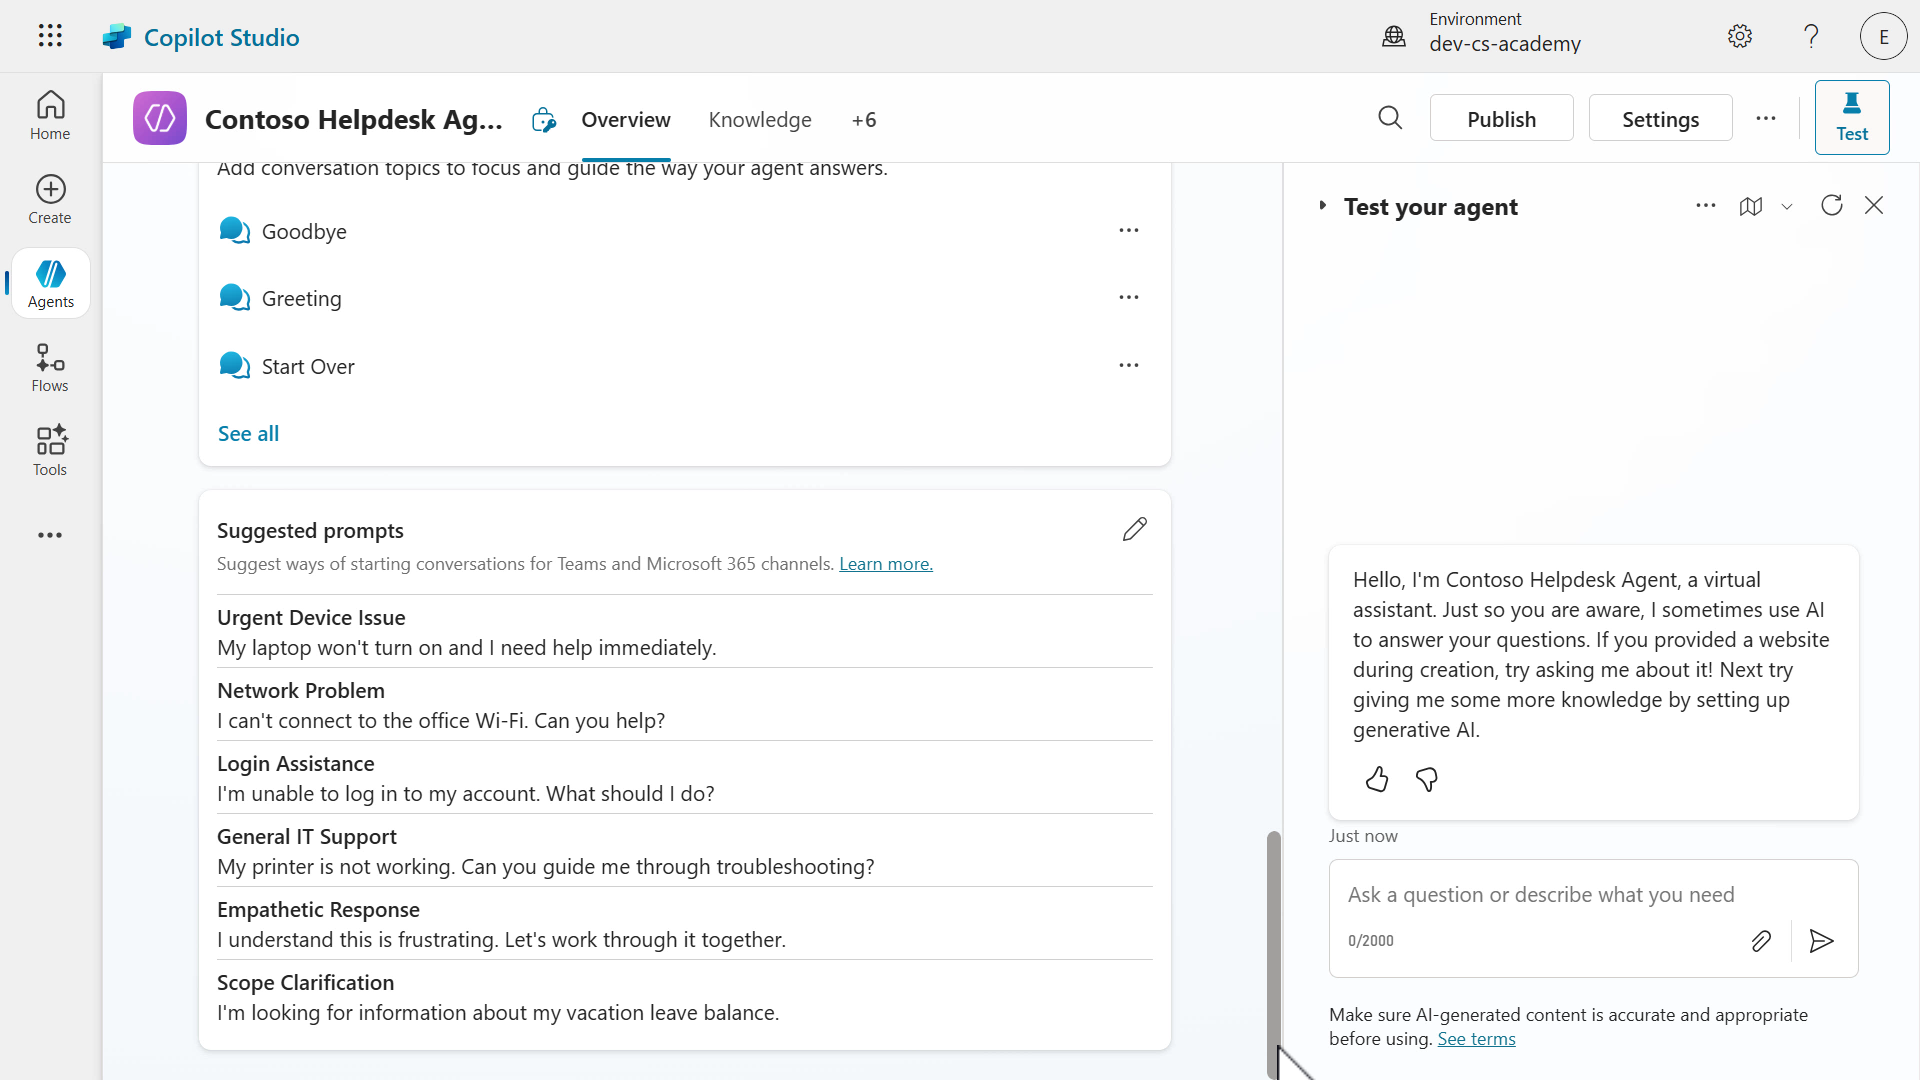This screenshot has height=1080, width=1920.
Task: Search using the magnifier icon
Action: 1390,119
